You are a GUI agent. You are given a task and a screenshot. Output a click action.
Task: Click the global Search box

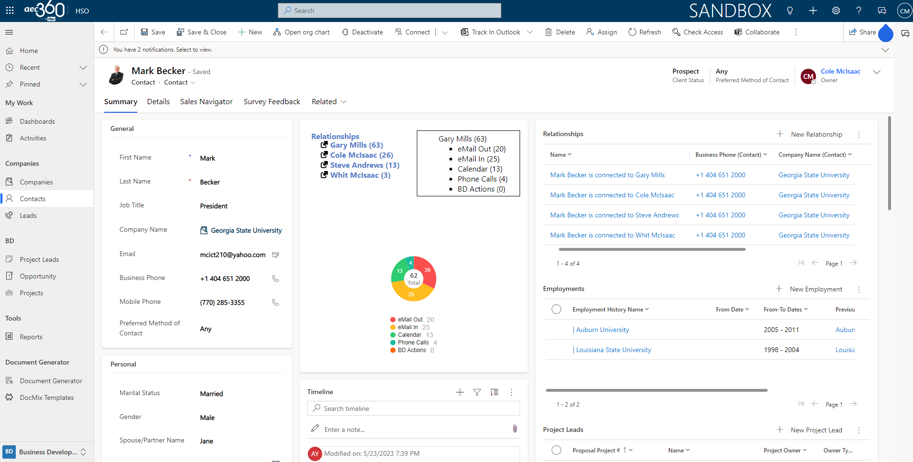click(390, 10)
